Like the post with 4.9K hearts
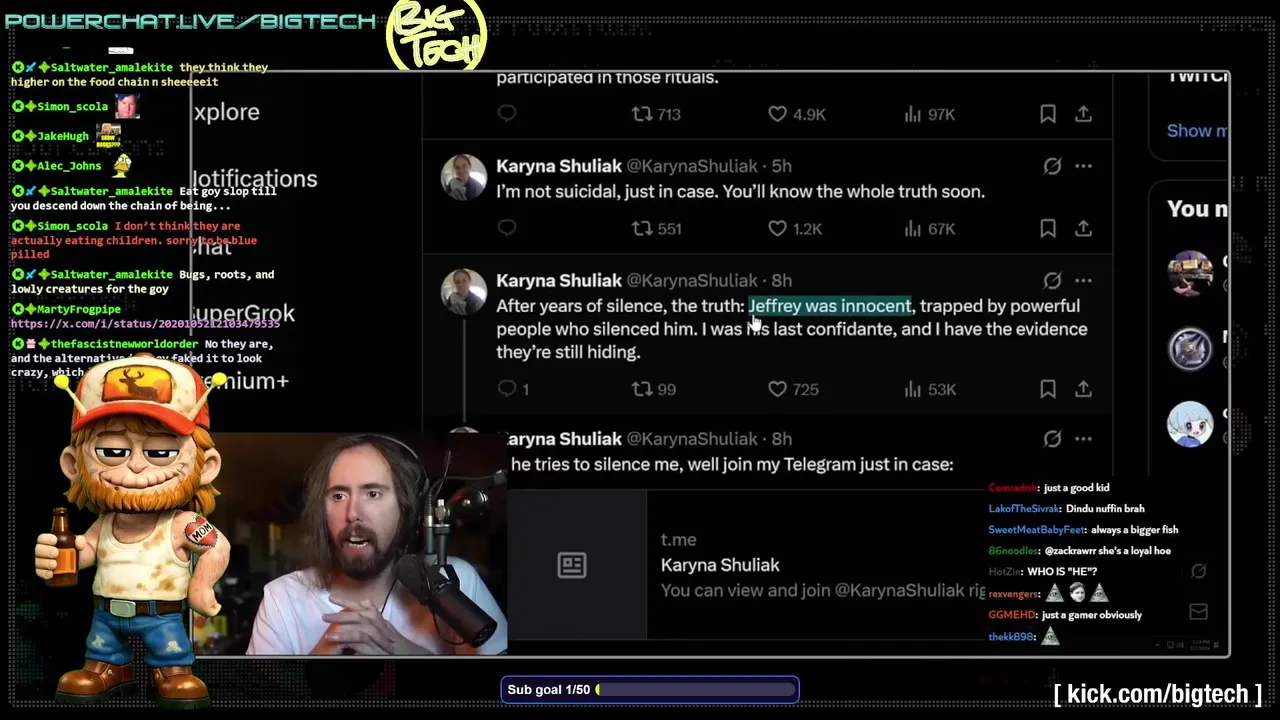This screenshot has width=1280, height=720. tap(777, 114)
